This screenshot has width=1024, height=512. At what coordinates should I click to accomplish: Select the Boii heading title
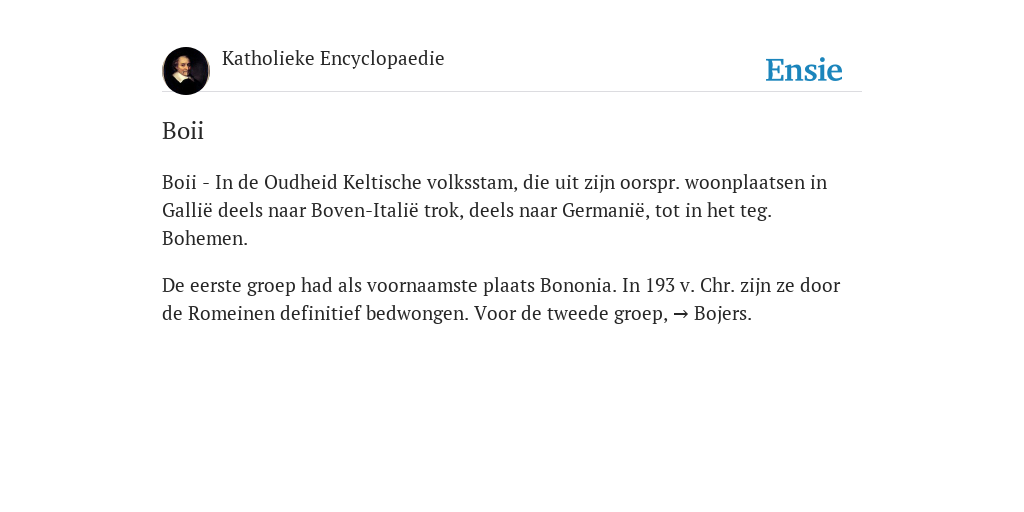(x=183, y=131)
